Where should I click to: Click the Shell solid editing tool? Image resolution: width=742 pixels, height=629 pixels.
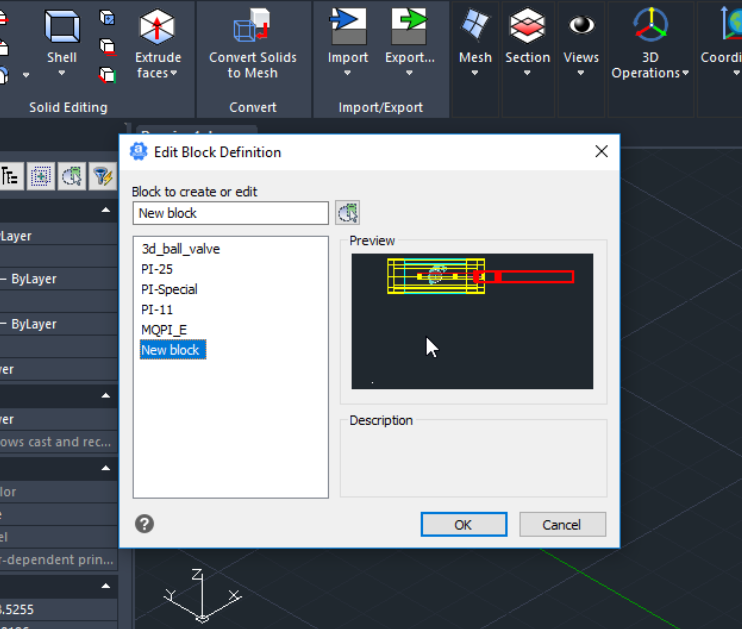(x=62, y=30)
